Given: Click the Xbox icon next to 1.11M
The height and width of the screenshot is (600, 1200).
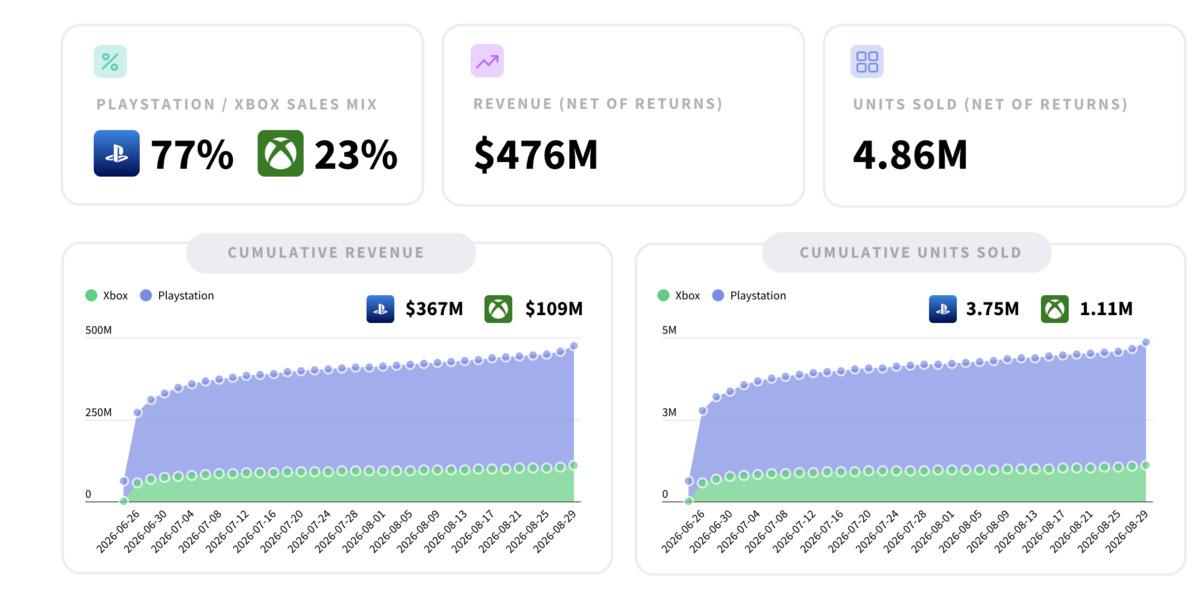Looking at the screenshot, I should (x=1055, y=309).
